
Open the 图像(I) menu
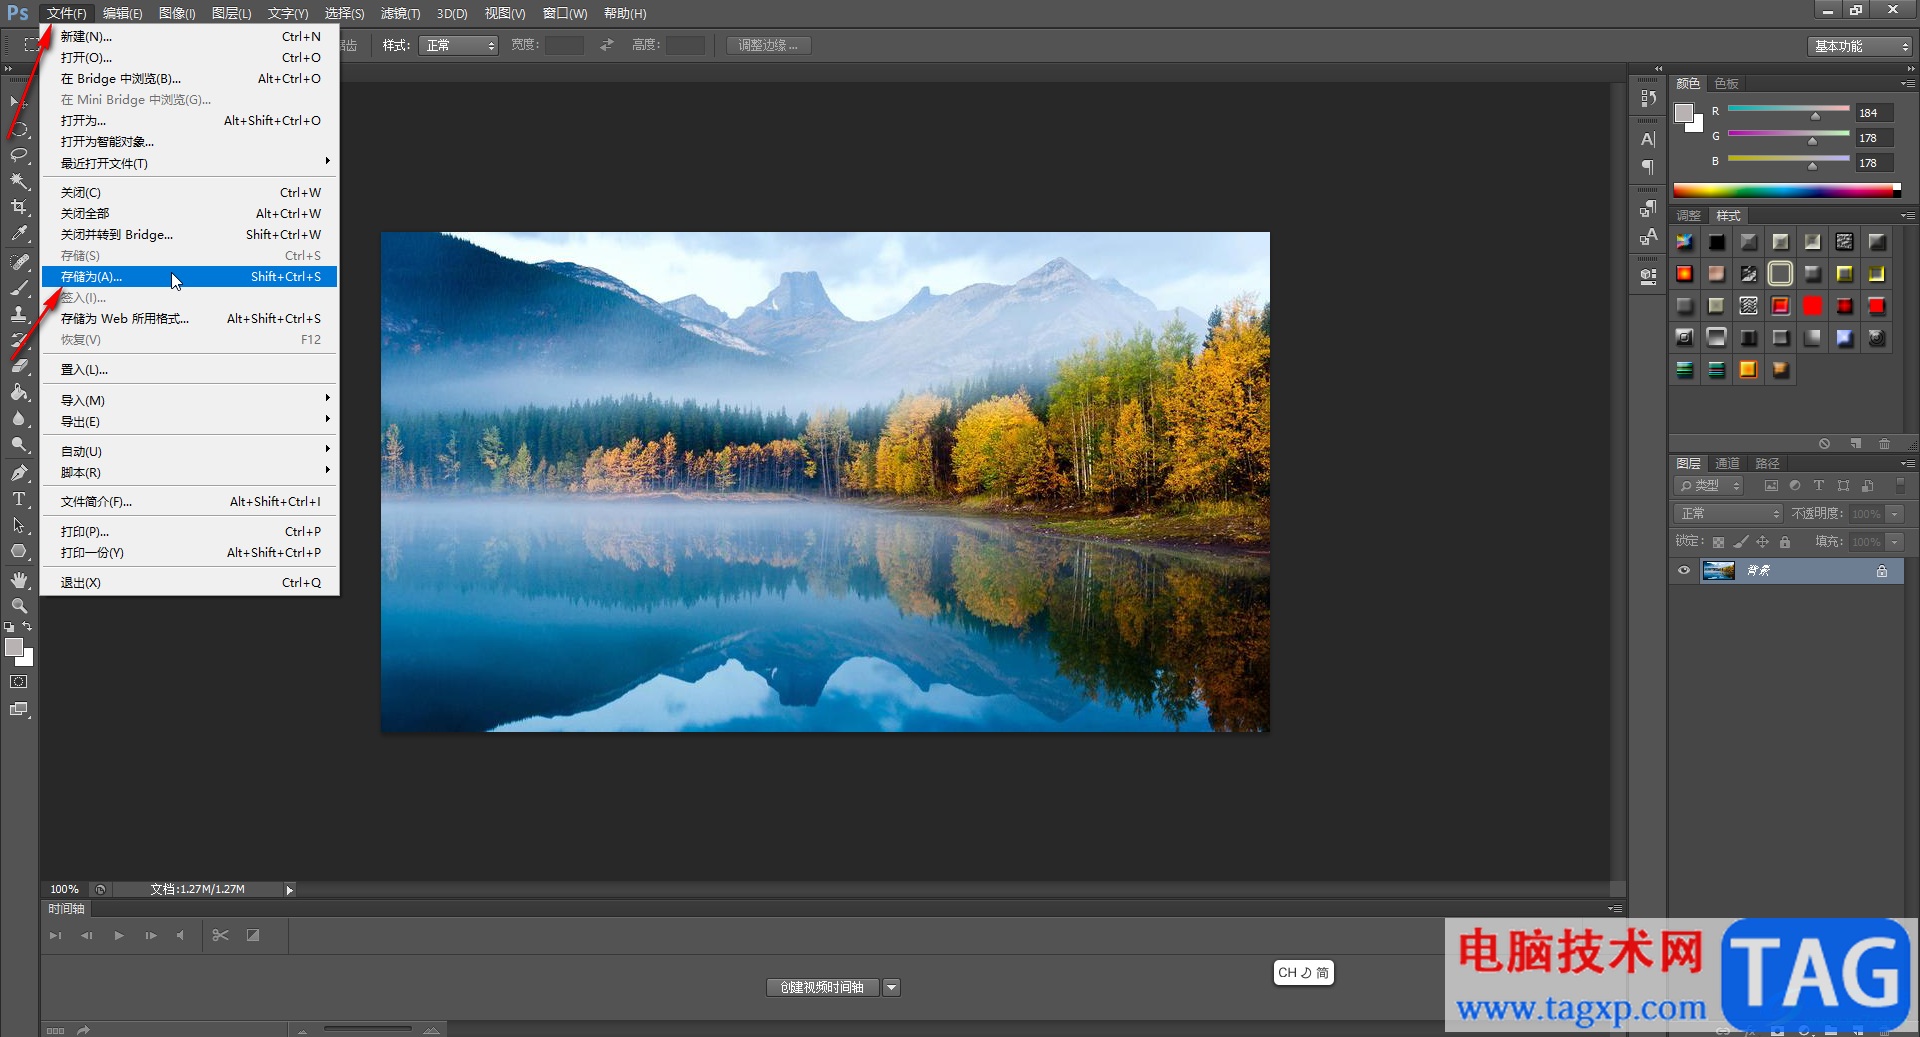click(177, 13)
